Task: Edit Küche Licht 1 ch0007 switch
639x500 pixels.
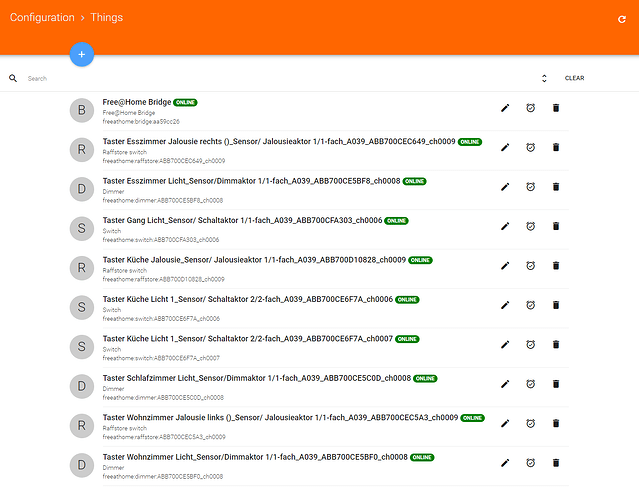Action: pyautogui.click(x=505, y=345)
